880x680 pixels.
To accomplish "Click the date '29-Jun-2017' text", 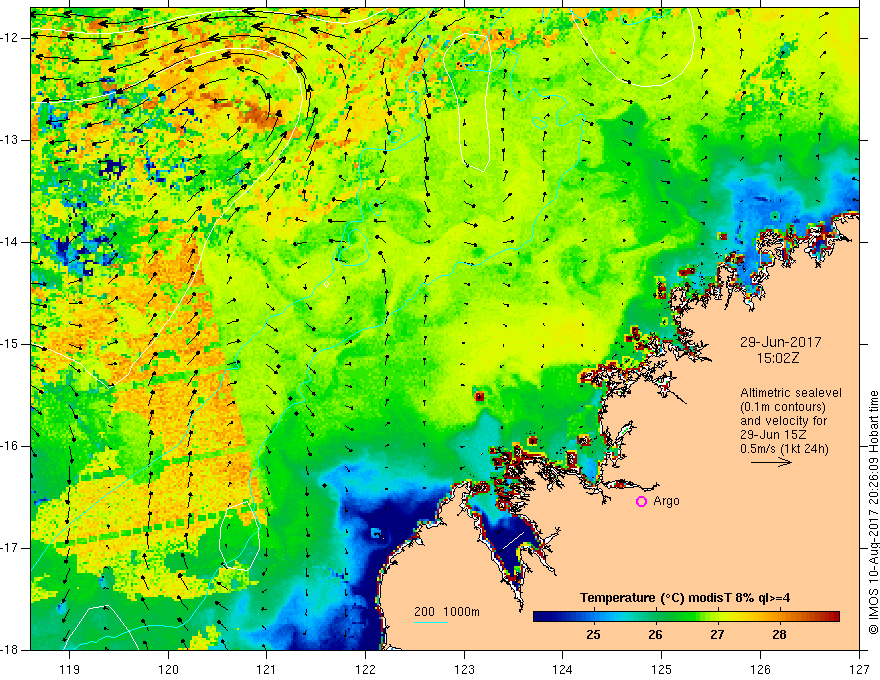I will point(780,342).
